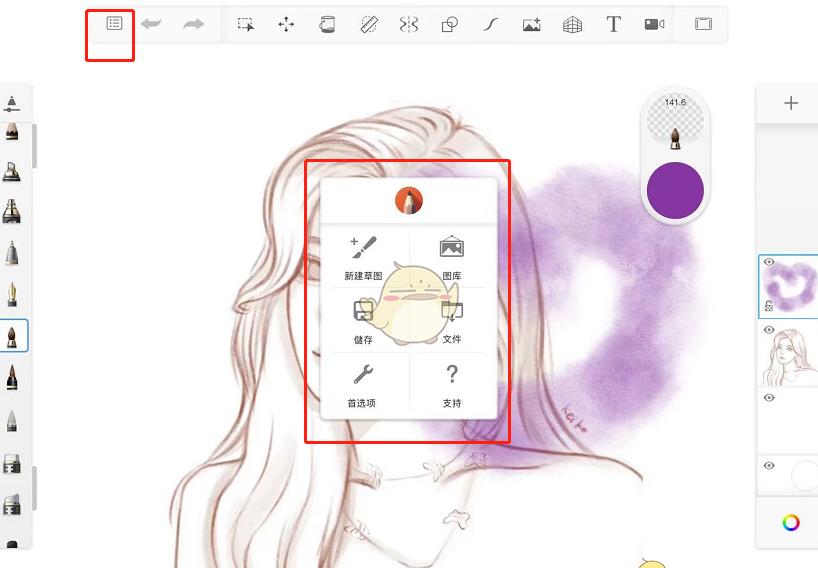The image size is (818, 568).
Task: Click the Import Image icon
Action: click(x=532, y=24)
